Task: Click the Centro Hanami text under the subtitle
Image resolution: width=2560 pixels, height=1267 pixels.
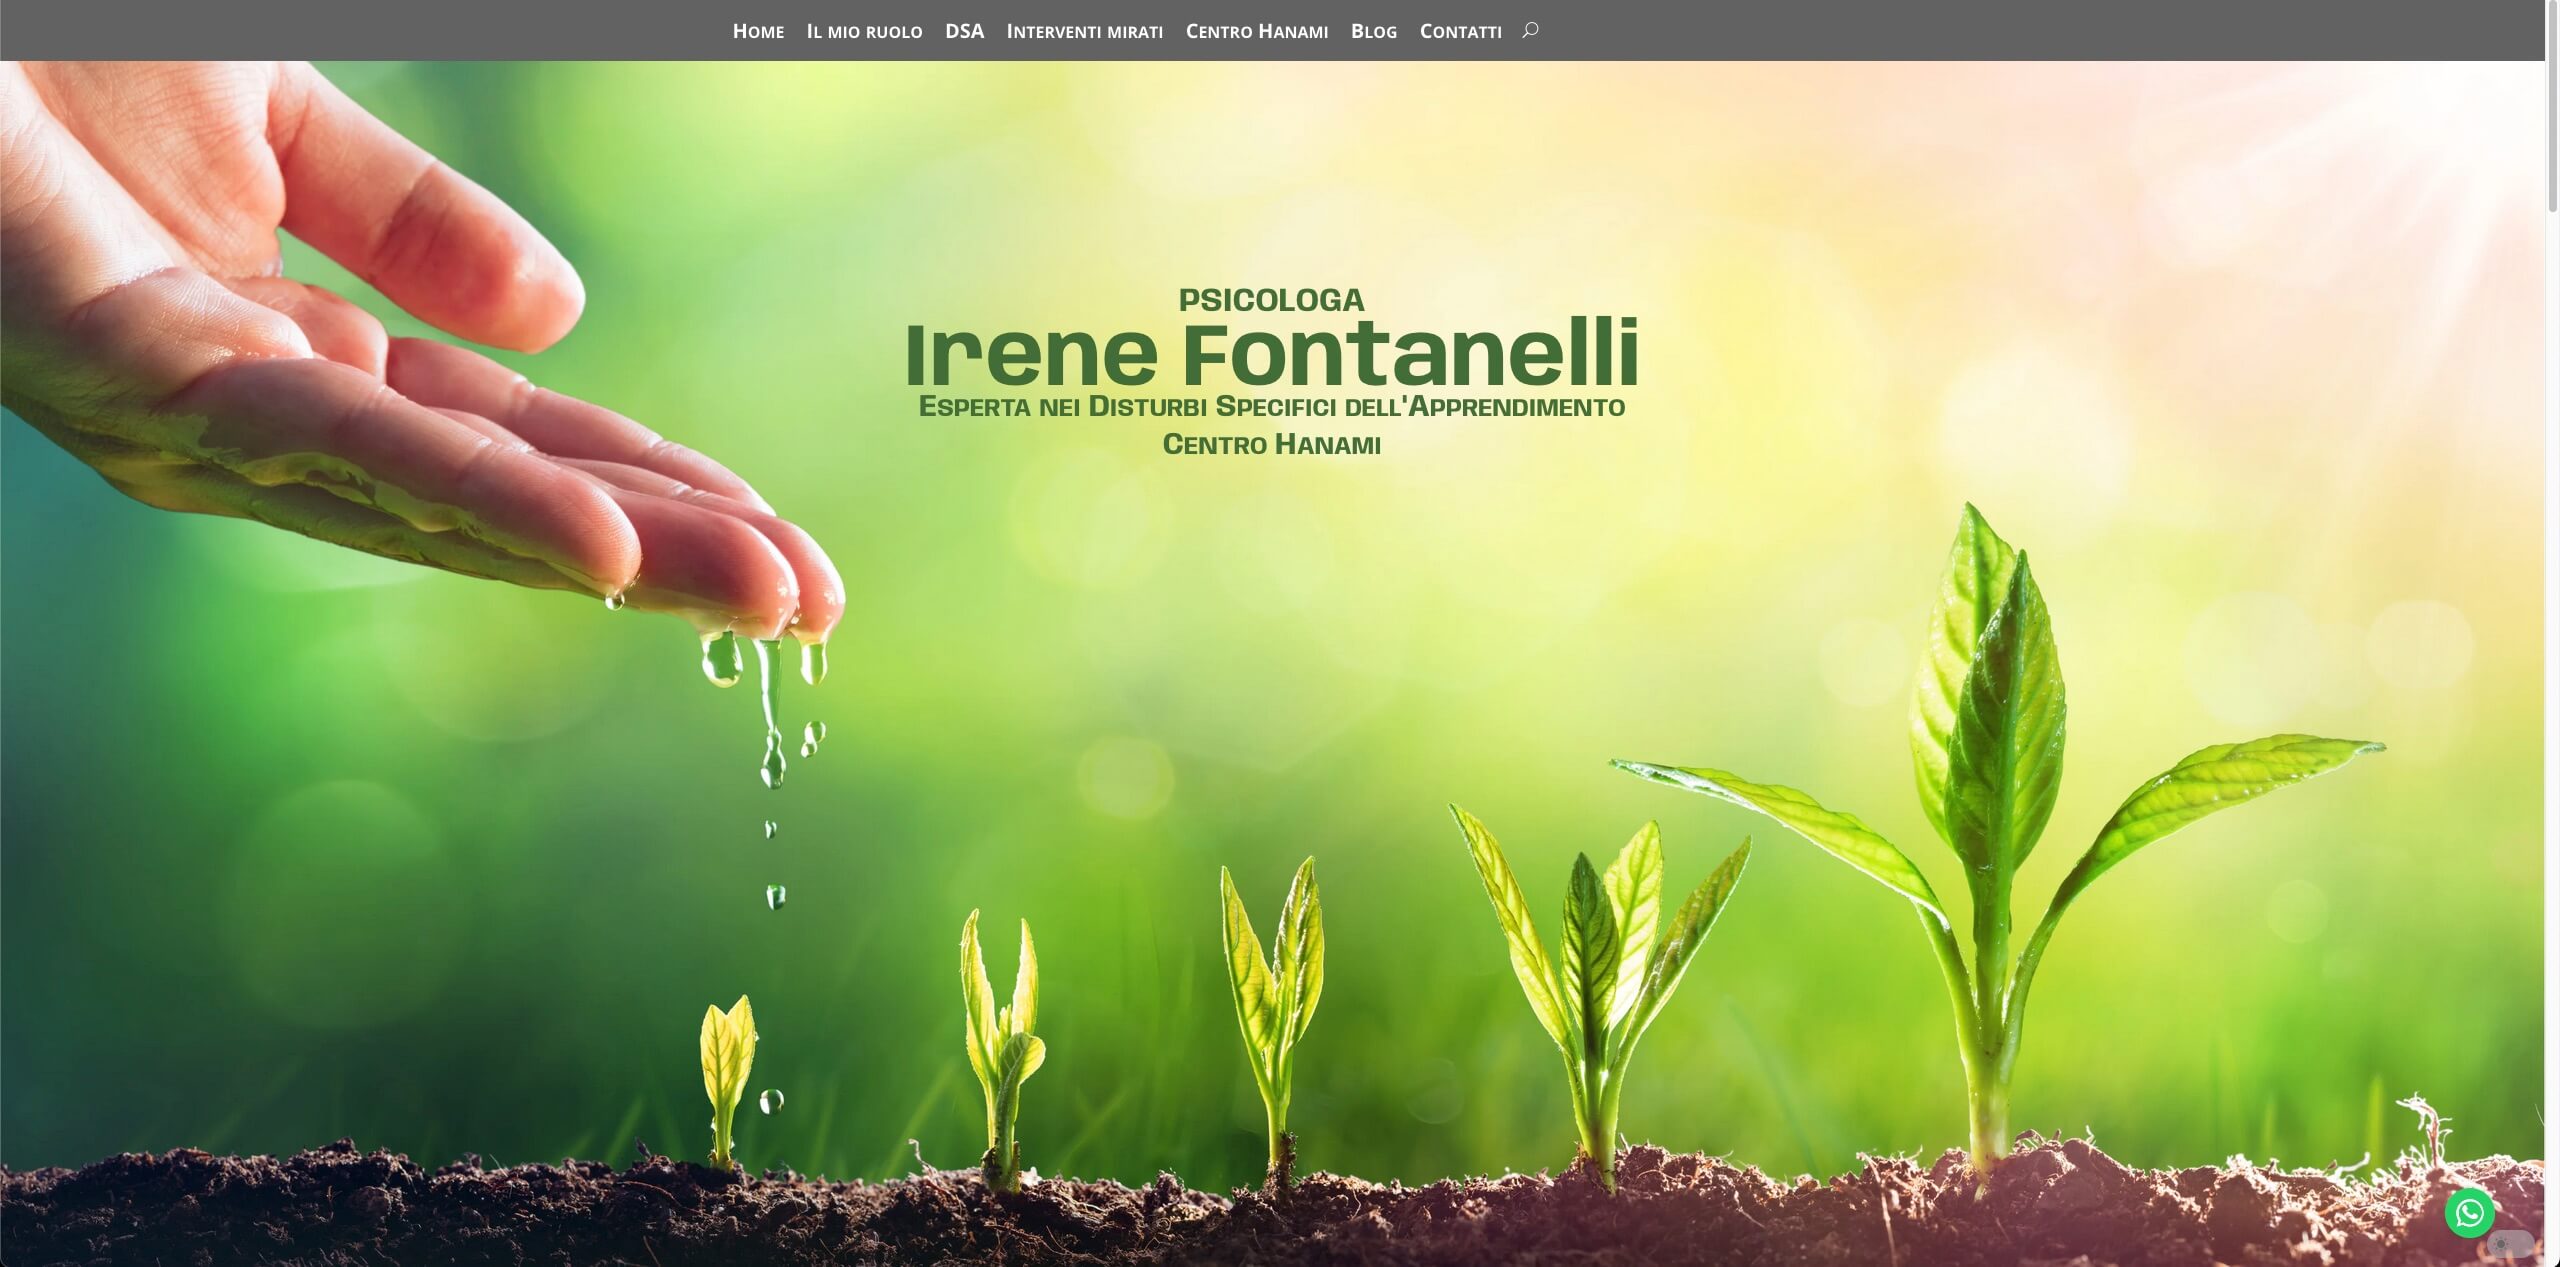Action: tap(1271, 444)
